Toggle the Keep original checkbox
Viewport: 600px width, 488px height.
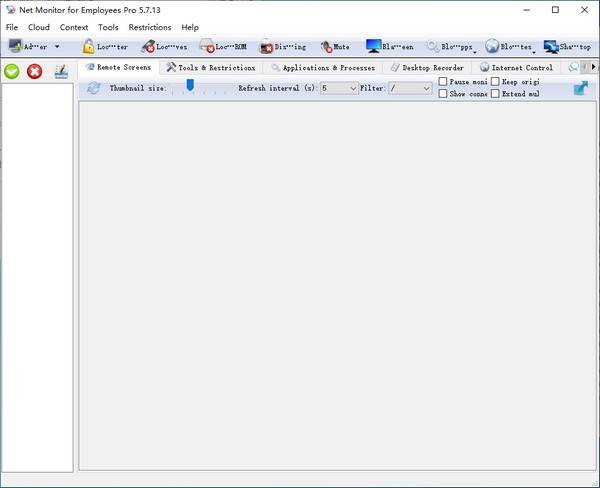[x=495, y=82]
